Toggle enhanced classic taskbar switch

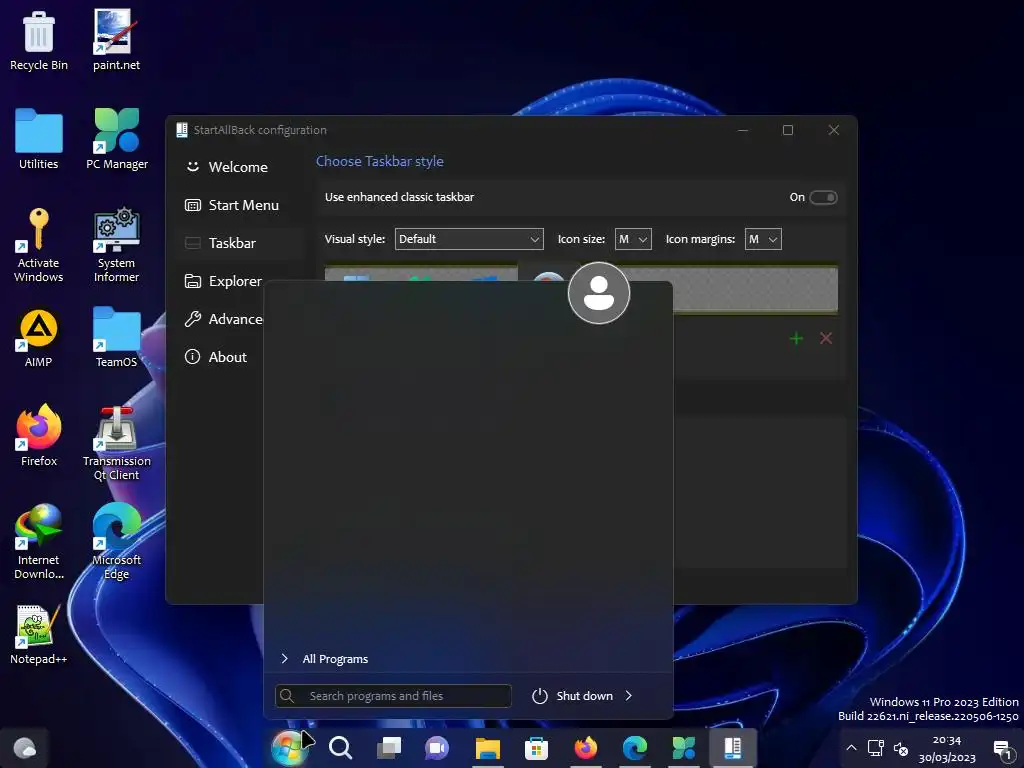(x=823, y=197)
